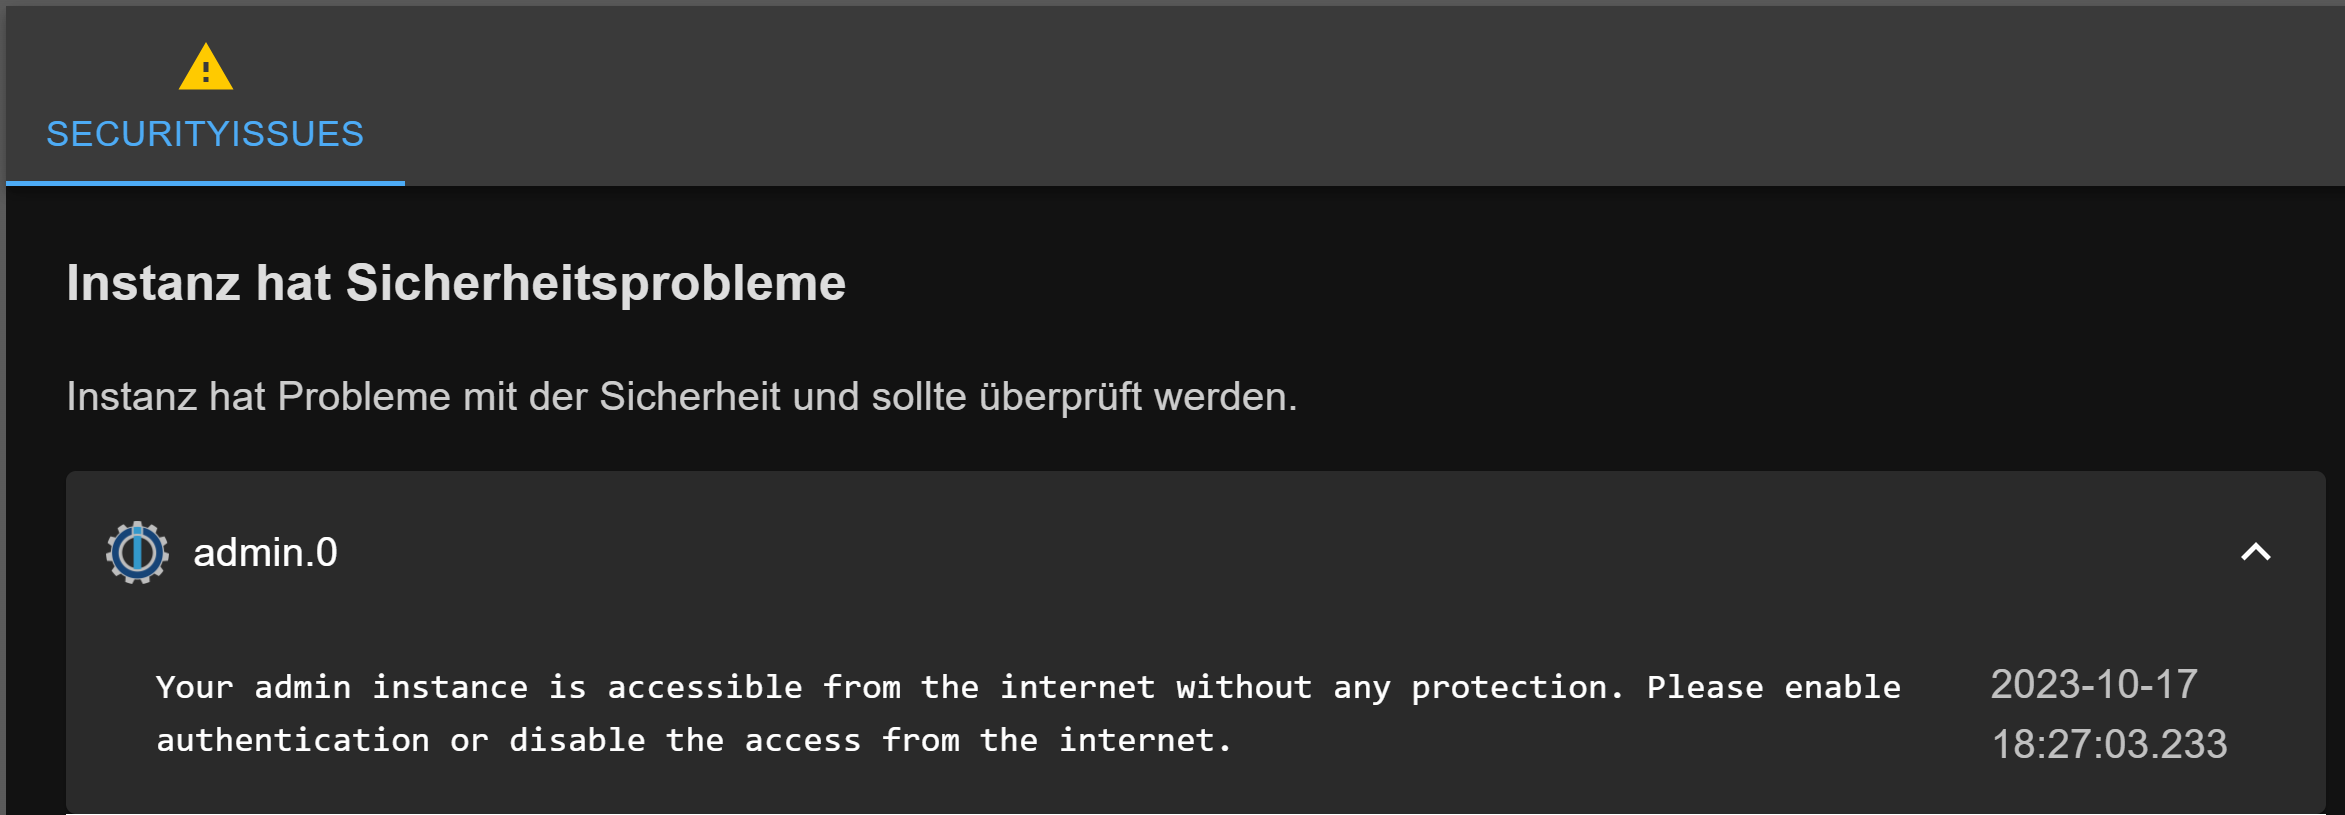This screenshot has height=815, width=2345.
Task: Click the empty tab bar right of SECURITYISSUES
Action: click(1300, 95)
